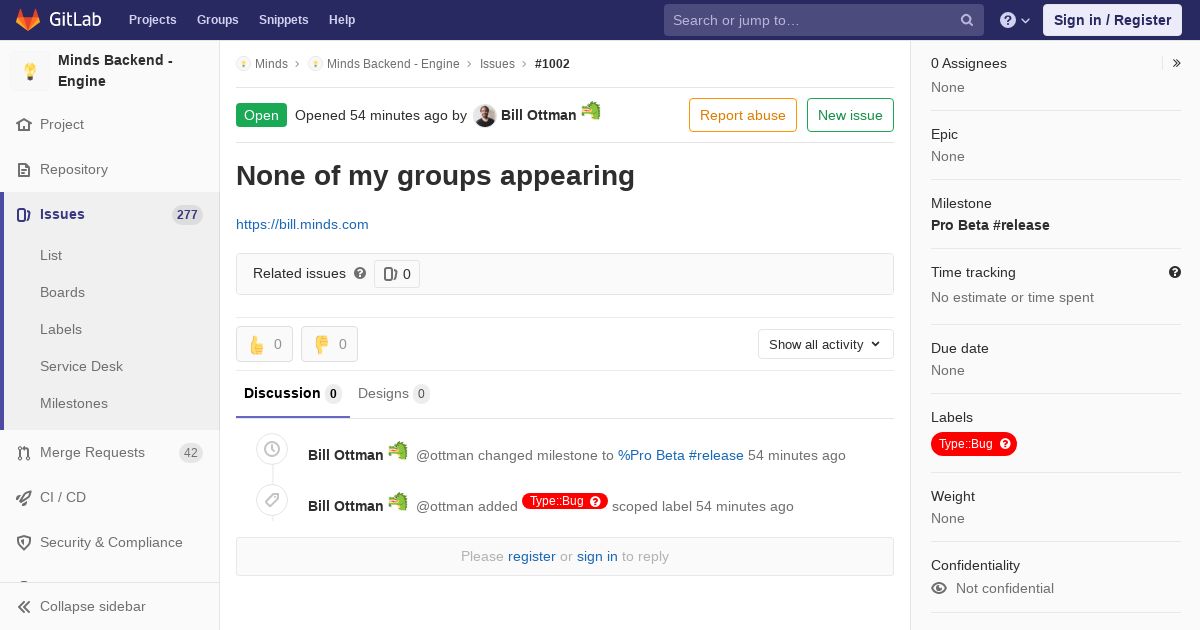Open the https://bill.minds.com link
This screenshot has height=630, width=1200.
click(302, 224)
